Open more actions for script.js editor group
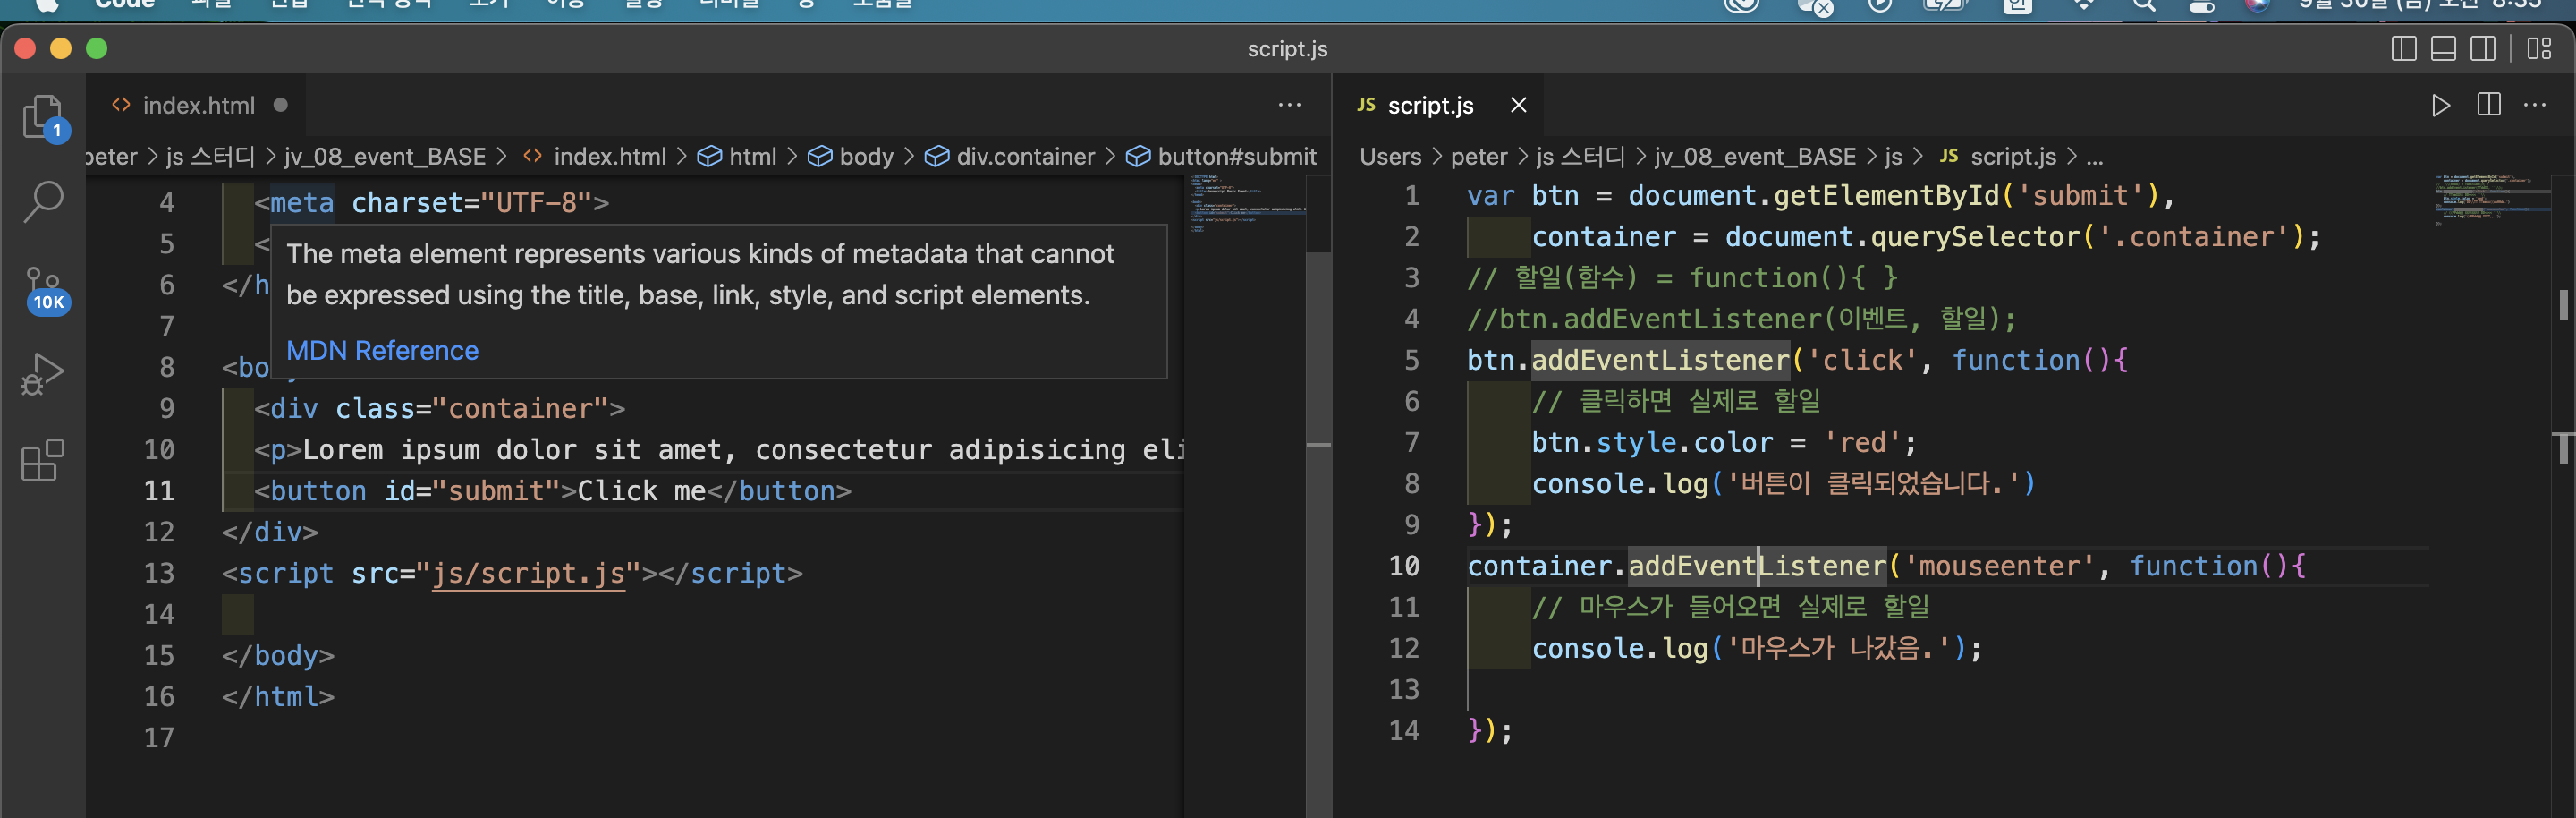 pyautogui.click(x=2535, y=105)
